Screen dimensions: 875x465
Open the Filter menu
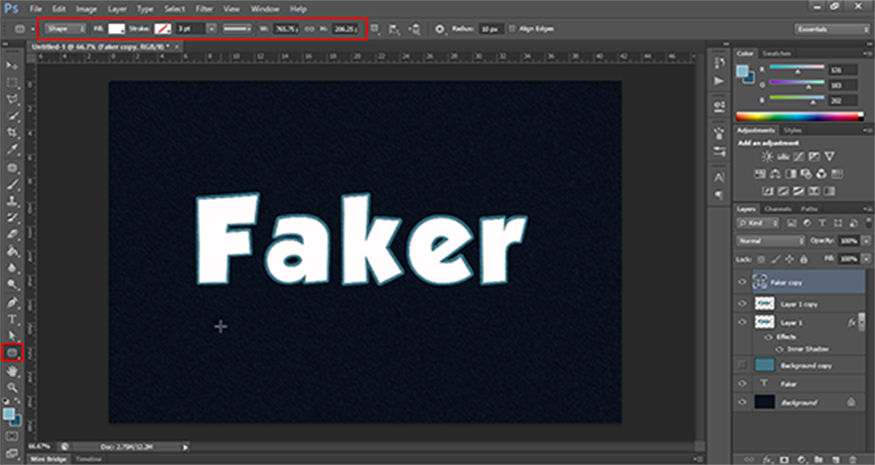tap(205, 8)
